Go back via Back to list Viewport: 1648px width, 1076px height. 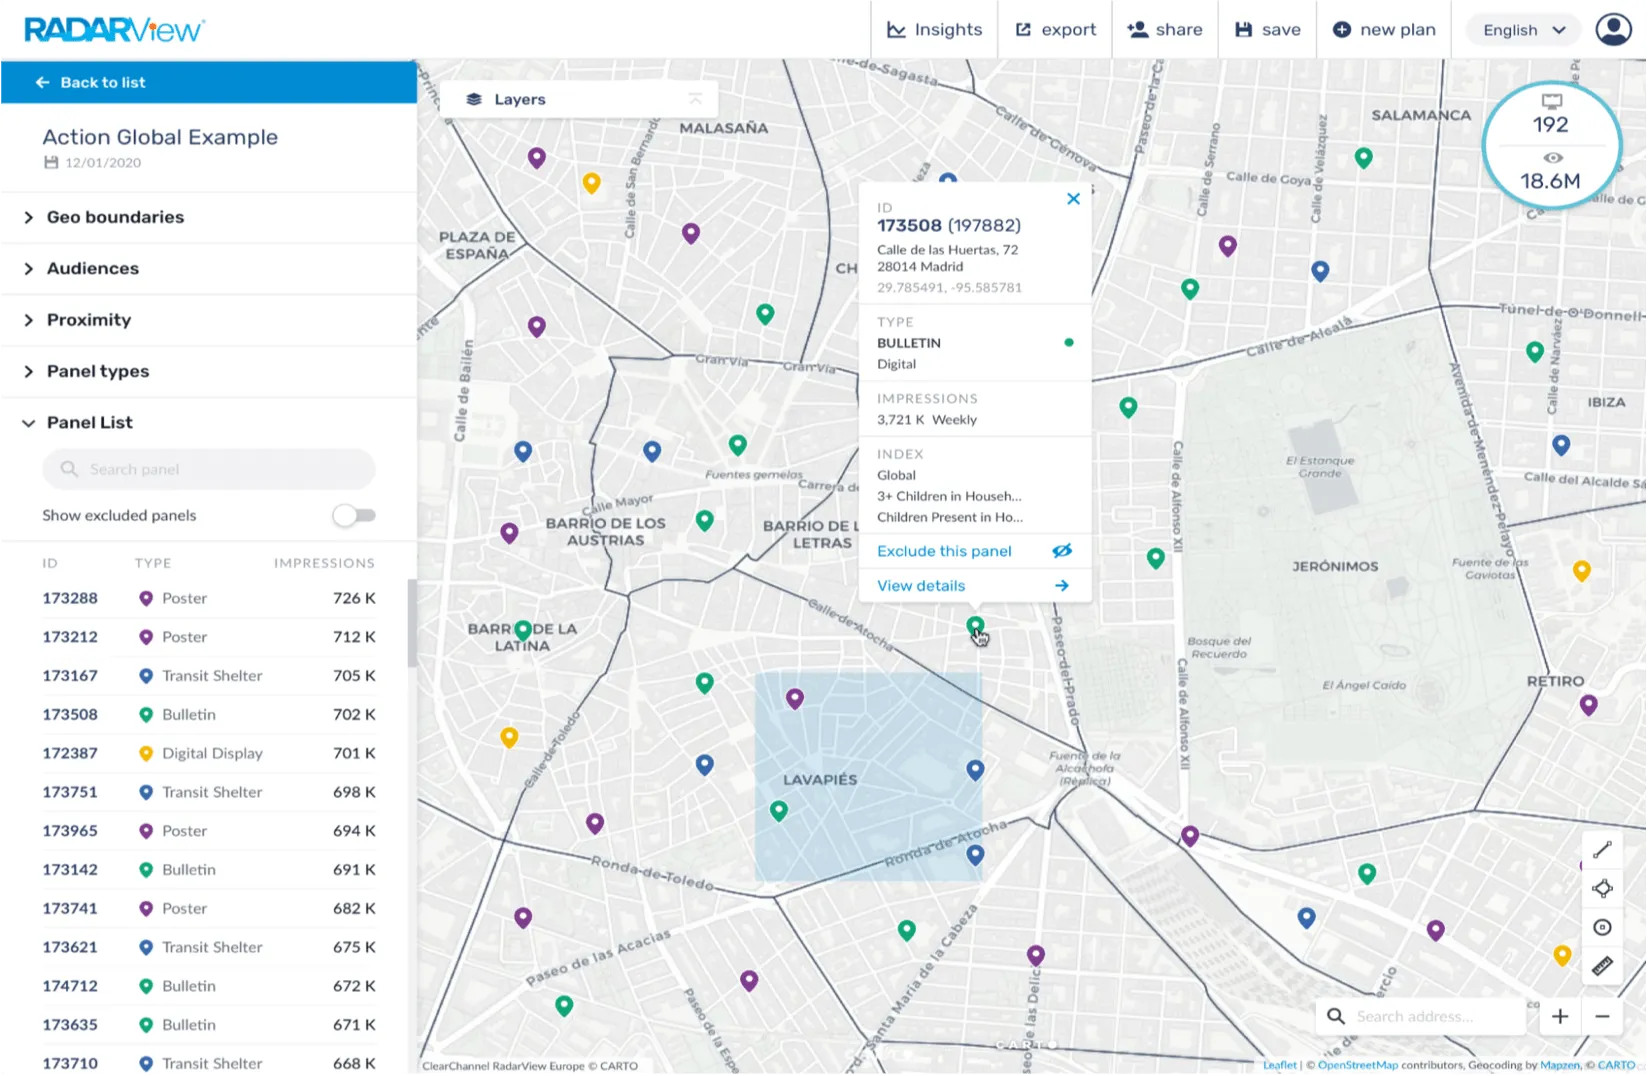click(x=92, y=82)
